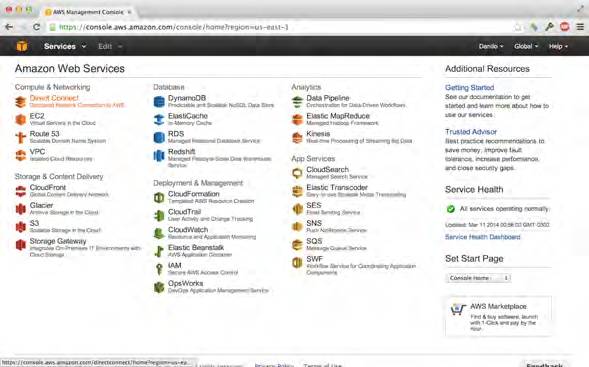Click the EC2 service icon
Screen dimensions: 589x367
tap(21, 119)
